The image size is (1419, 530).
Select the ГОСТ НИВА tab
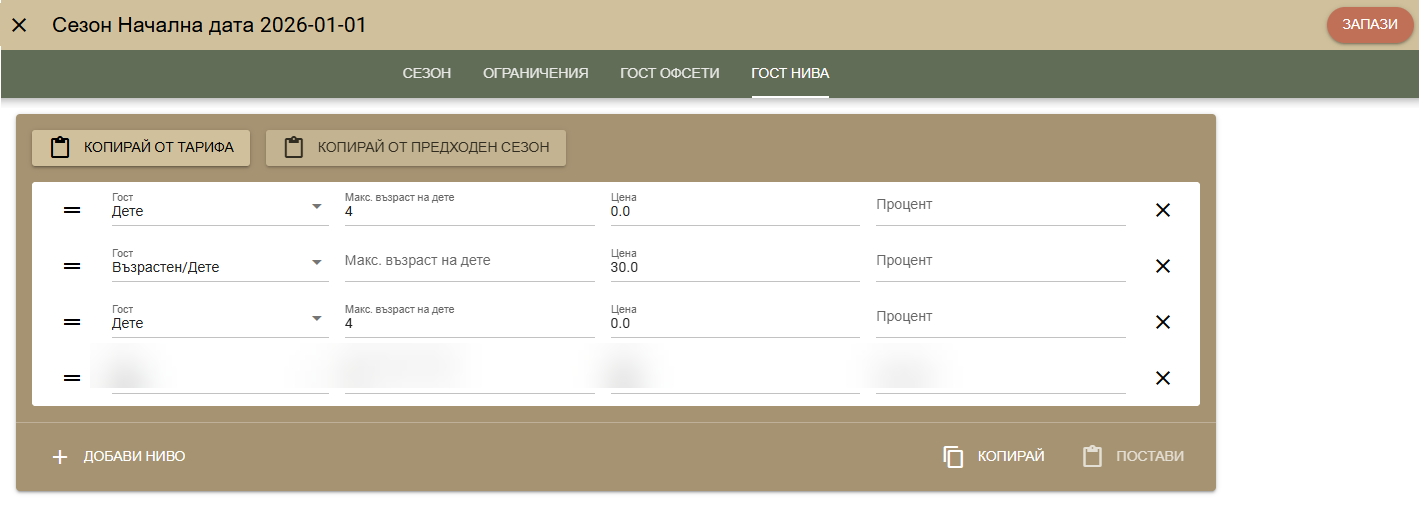click(790, 73)
